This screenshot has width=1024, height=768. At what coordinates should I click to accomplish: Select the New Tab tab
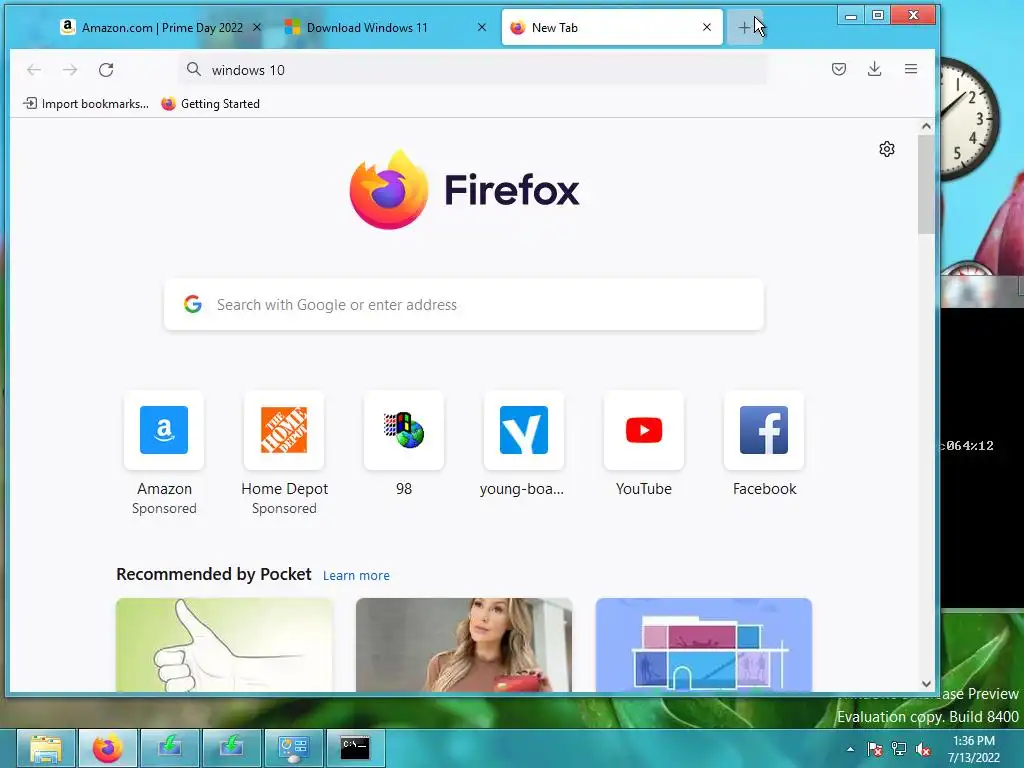pos(612,27)
